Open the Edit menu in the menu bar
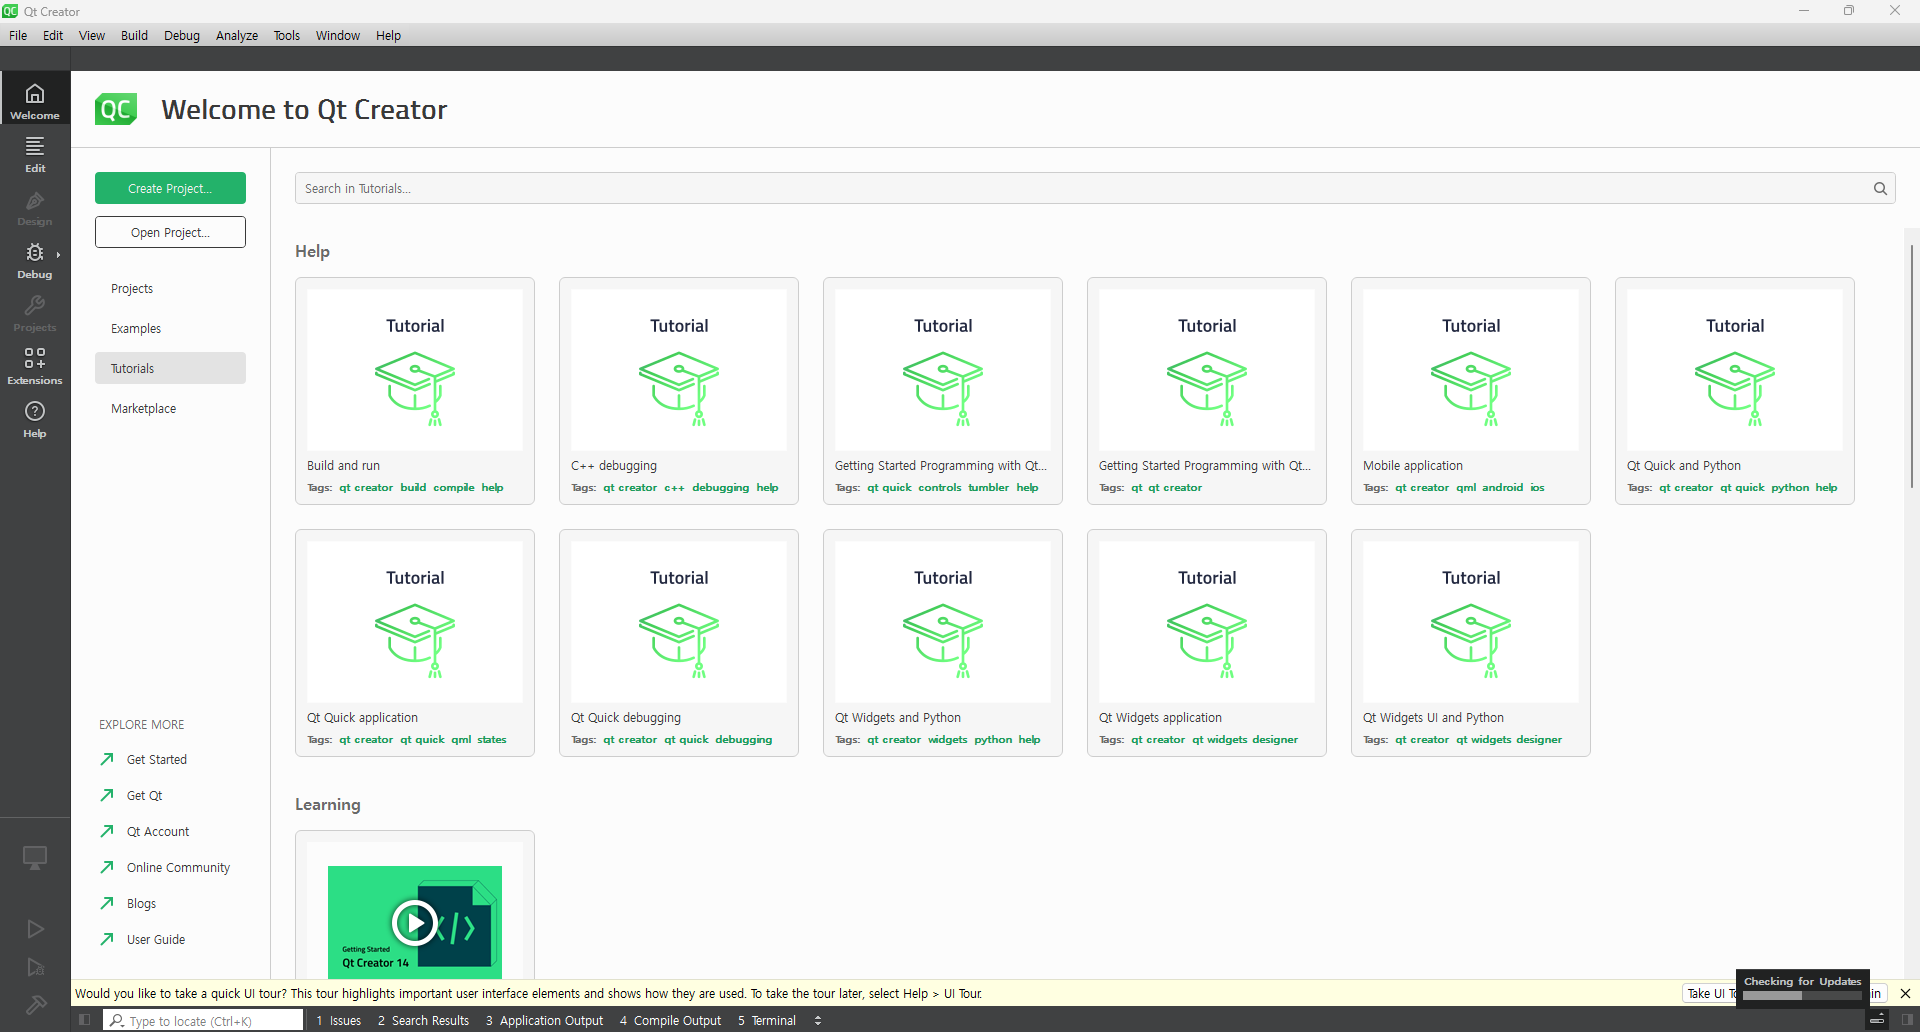Image resolution: width=1920 pixels, height=1032 pixels. tap(53, 35)
